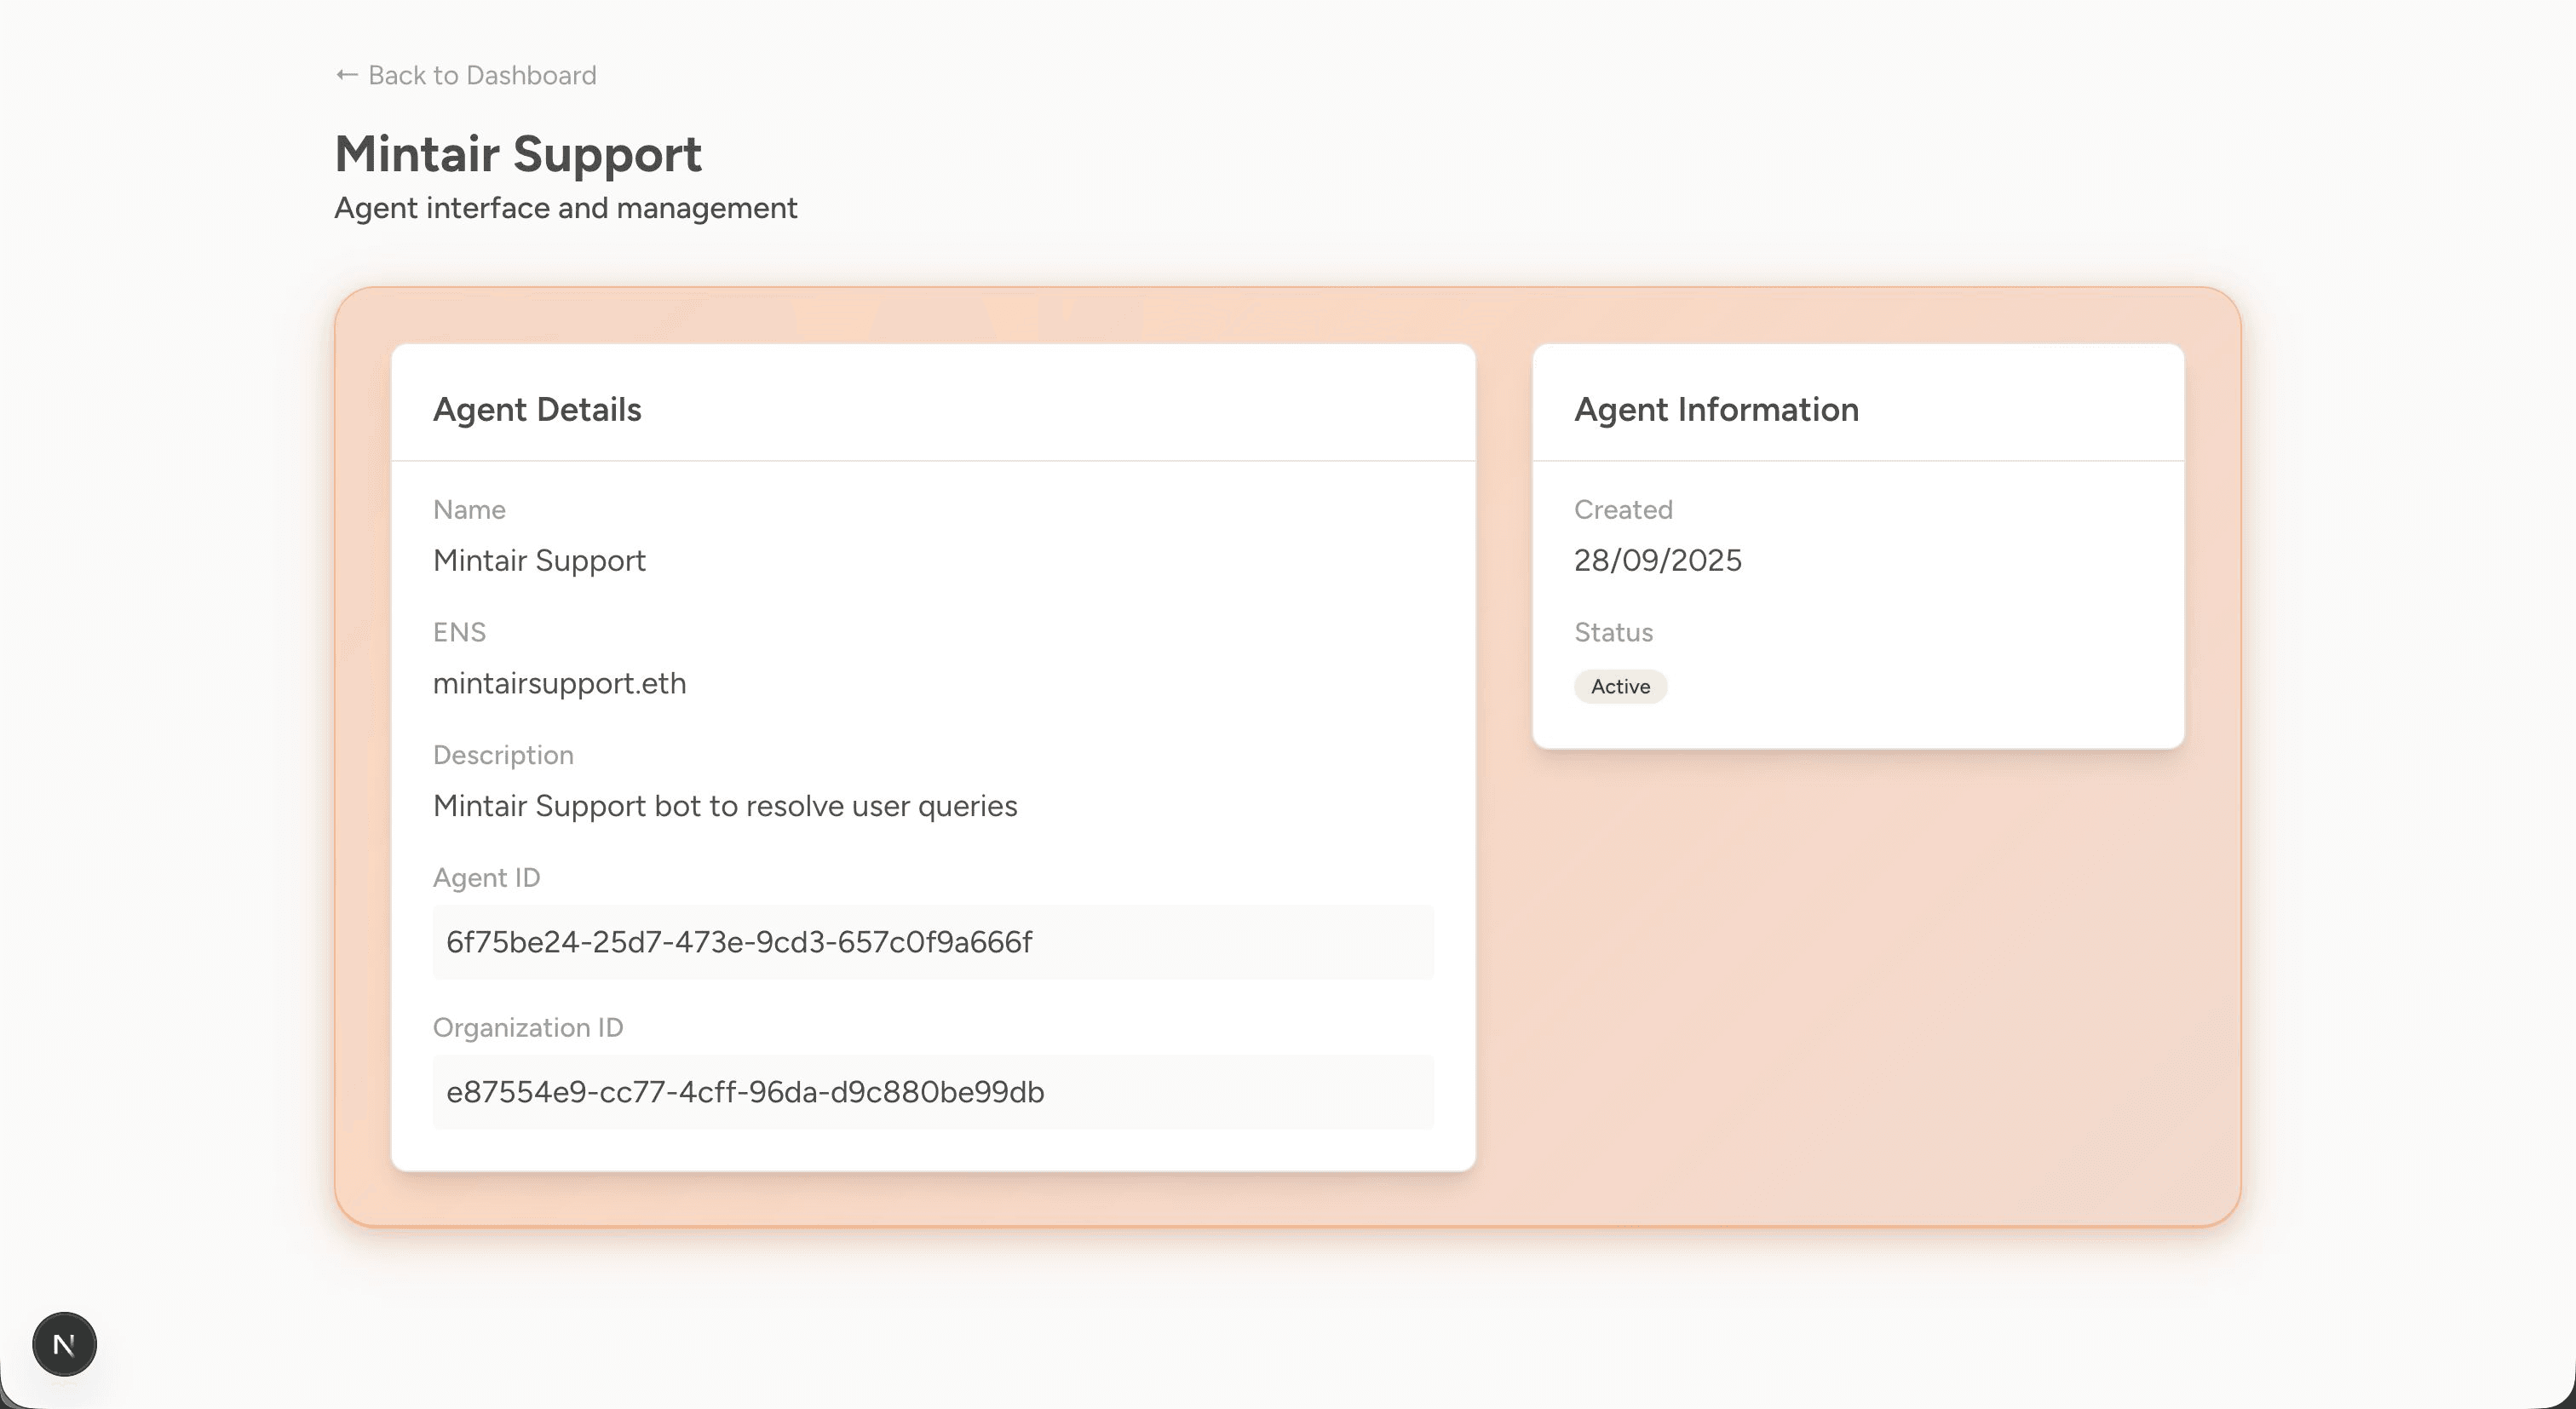Screen dimensions: 2576x1409
Task: Click the Agent Details card header
Action: point(537,409)
